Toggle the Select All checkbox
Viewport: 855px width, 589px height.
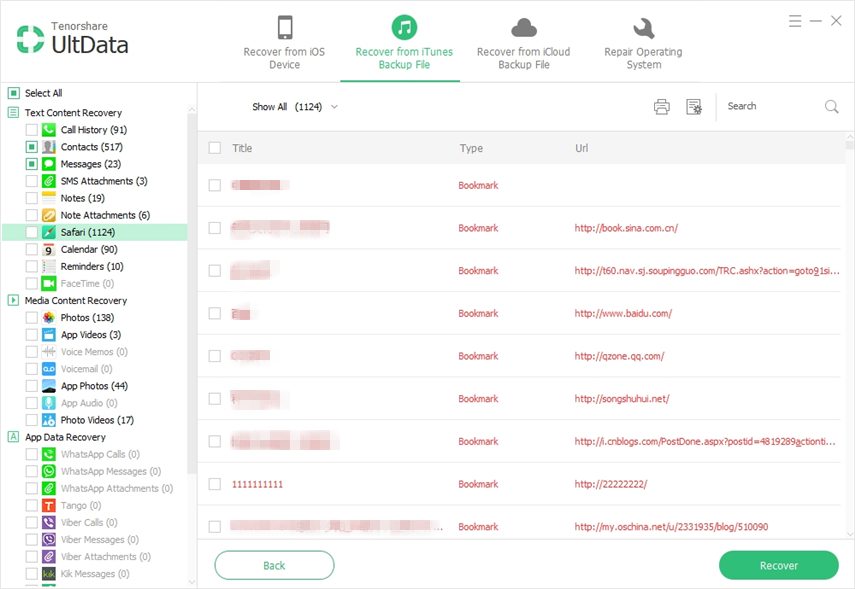pos(14,93)
